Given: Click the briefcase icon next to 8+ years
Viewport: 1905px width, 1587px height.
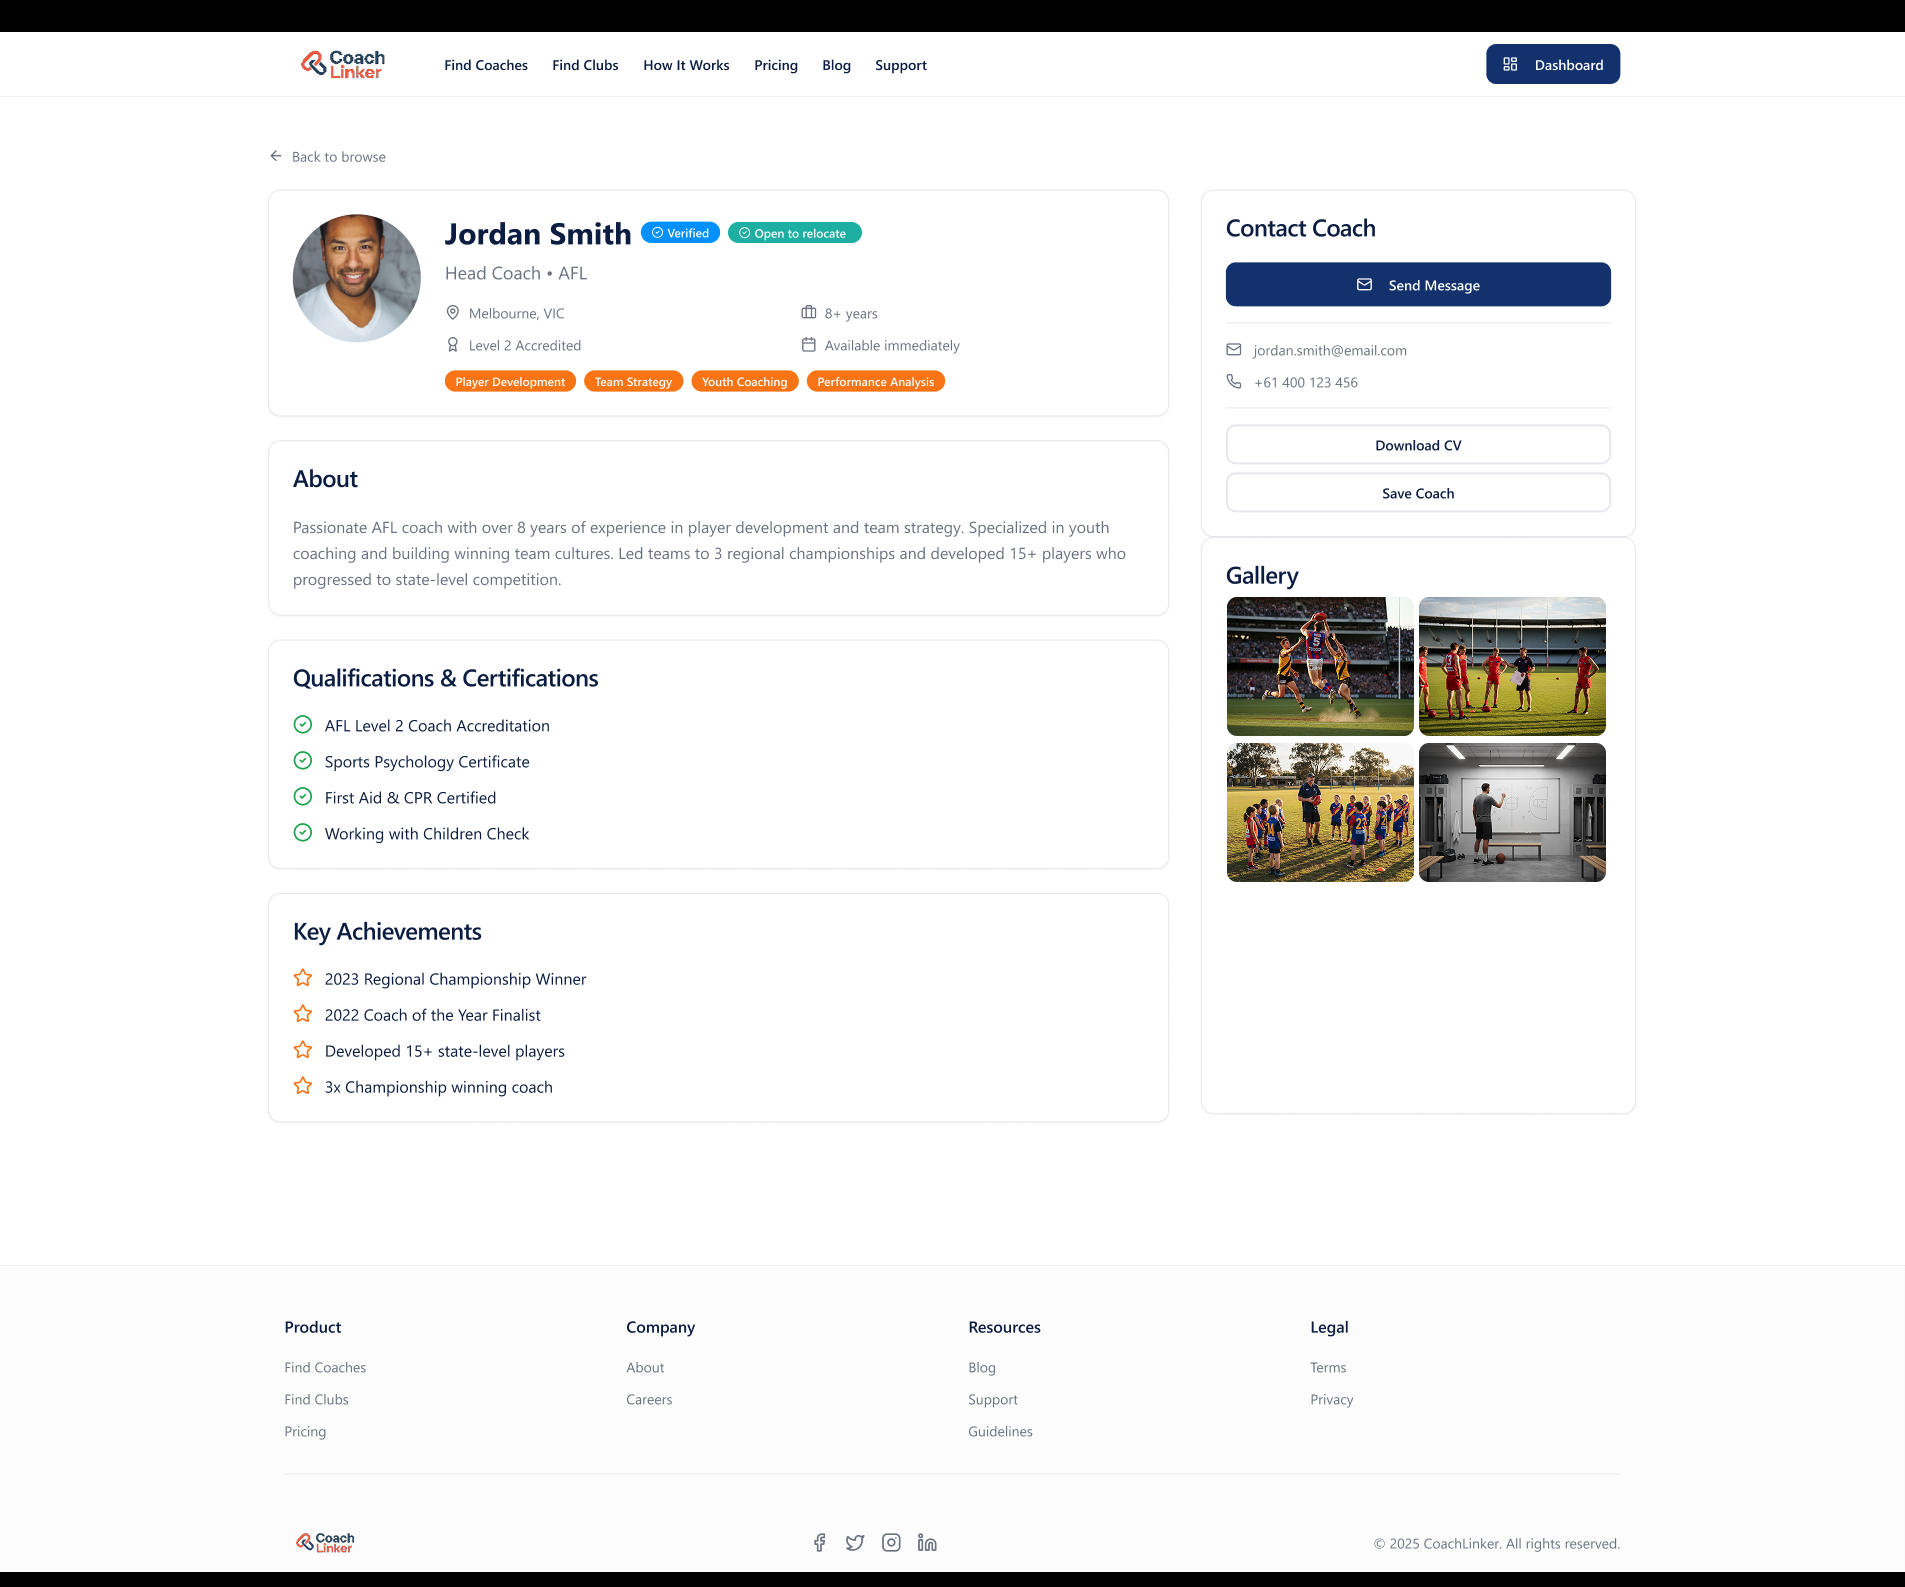Looking at the screenshot, I should 809,313.
